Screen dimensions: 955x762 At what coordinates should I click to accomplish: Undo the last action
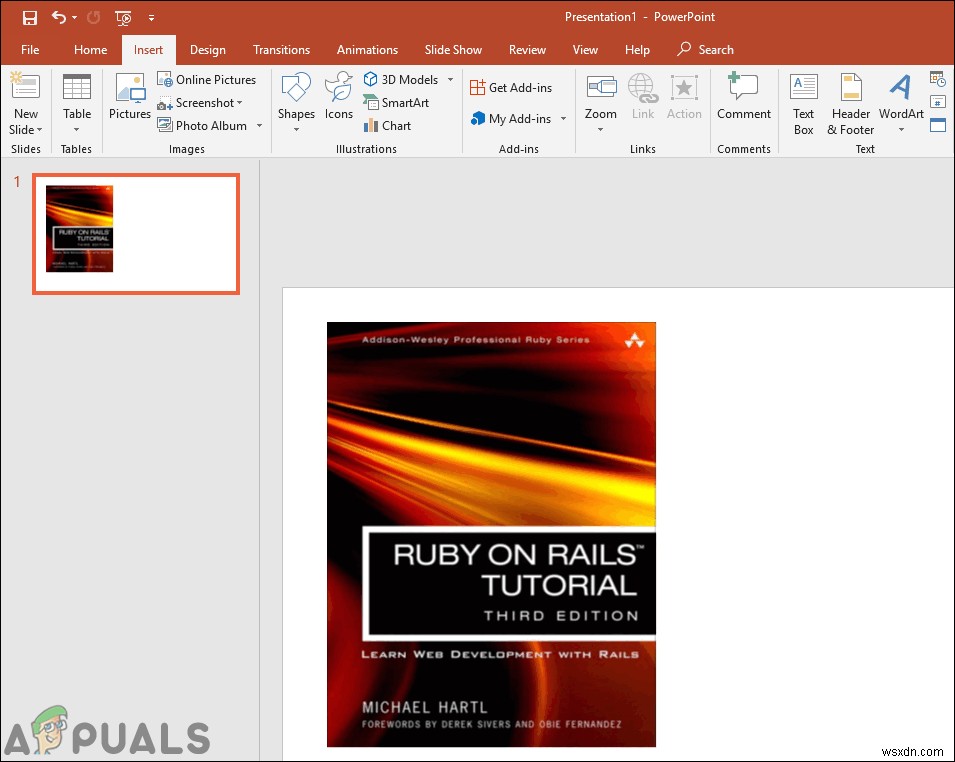(x=58, y=17)
